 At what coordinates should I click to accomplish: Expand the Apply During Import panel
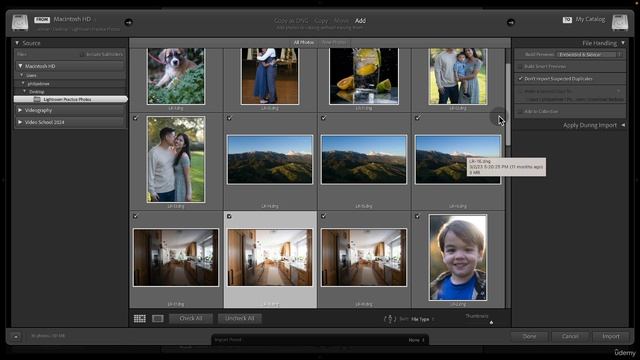click(x=623, y=125)
